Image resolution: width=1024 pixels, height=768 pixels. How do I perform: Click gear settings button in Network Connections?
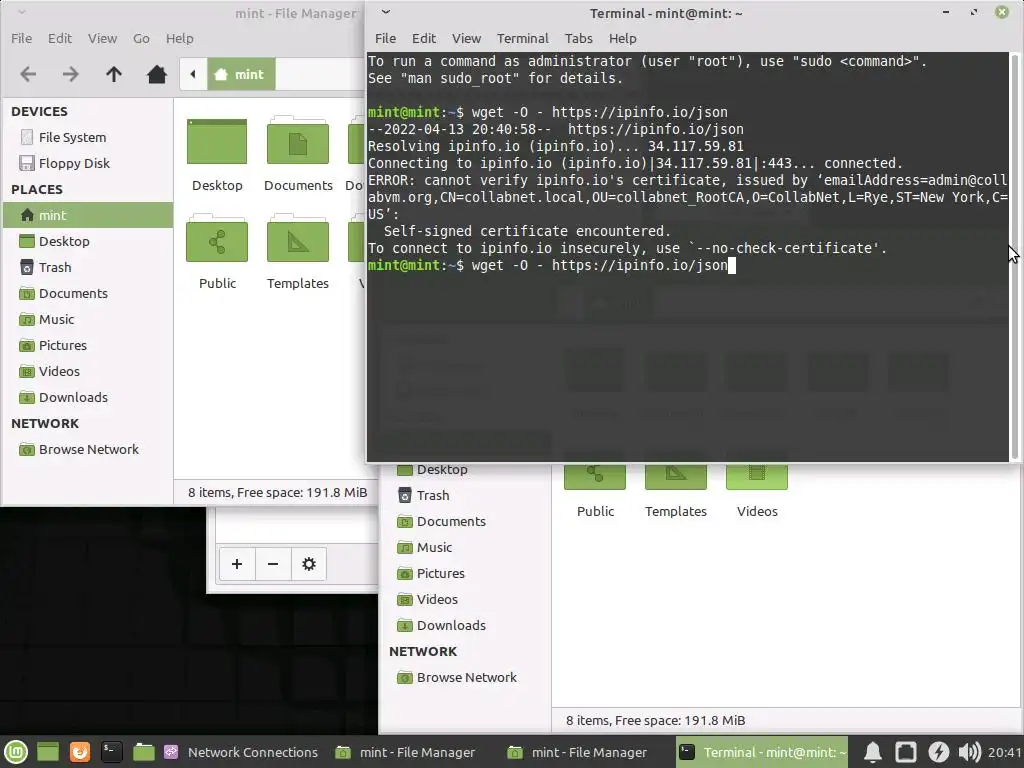[309, 564]
